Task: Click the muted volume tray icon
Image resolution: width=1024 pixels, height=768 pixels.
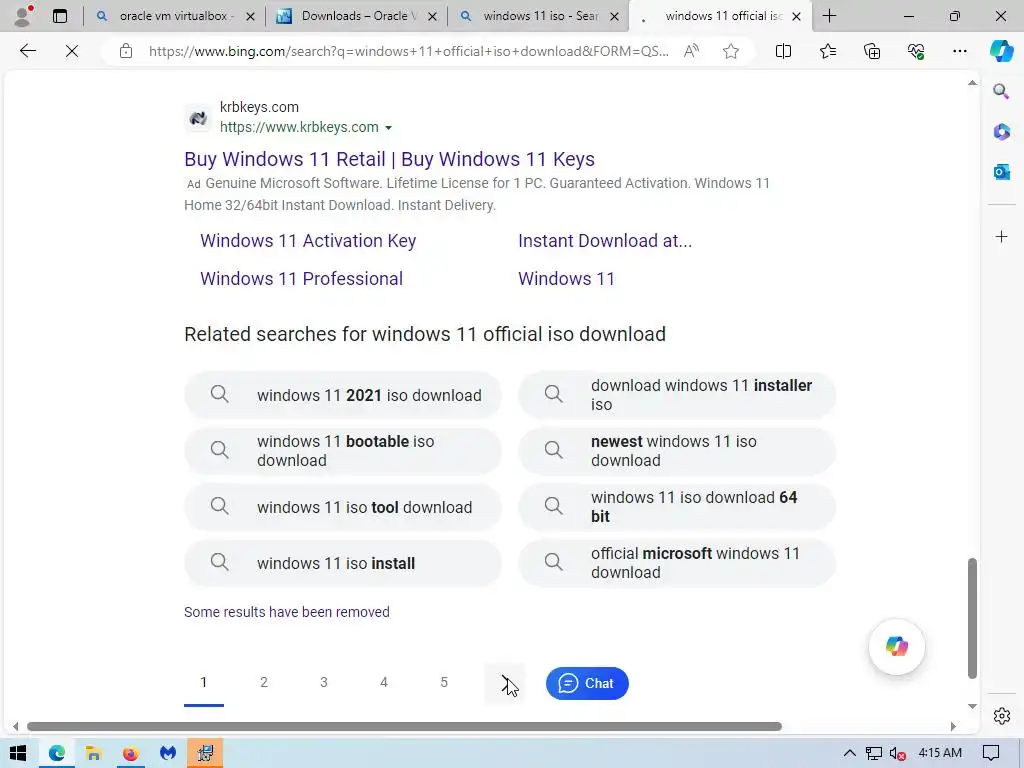Action: [898, 754]
